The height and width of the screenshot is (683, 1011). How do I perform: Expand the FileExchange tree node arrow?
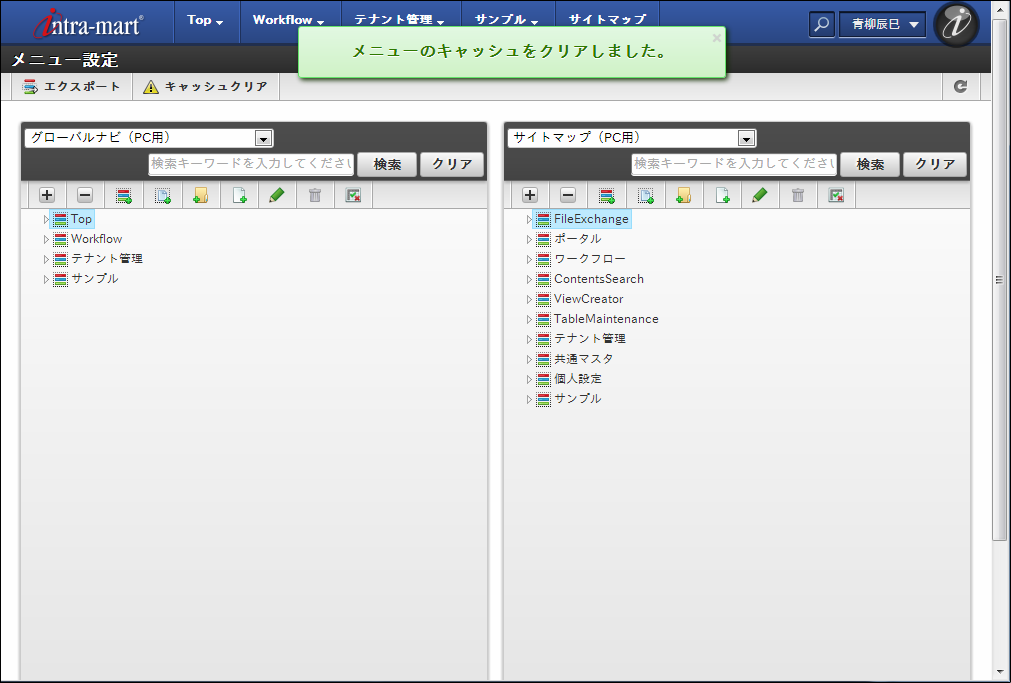pyautogui.click(x=529, y=219)
